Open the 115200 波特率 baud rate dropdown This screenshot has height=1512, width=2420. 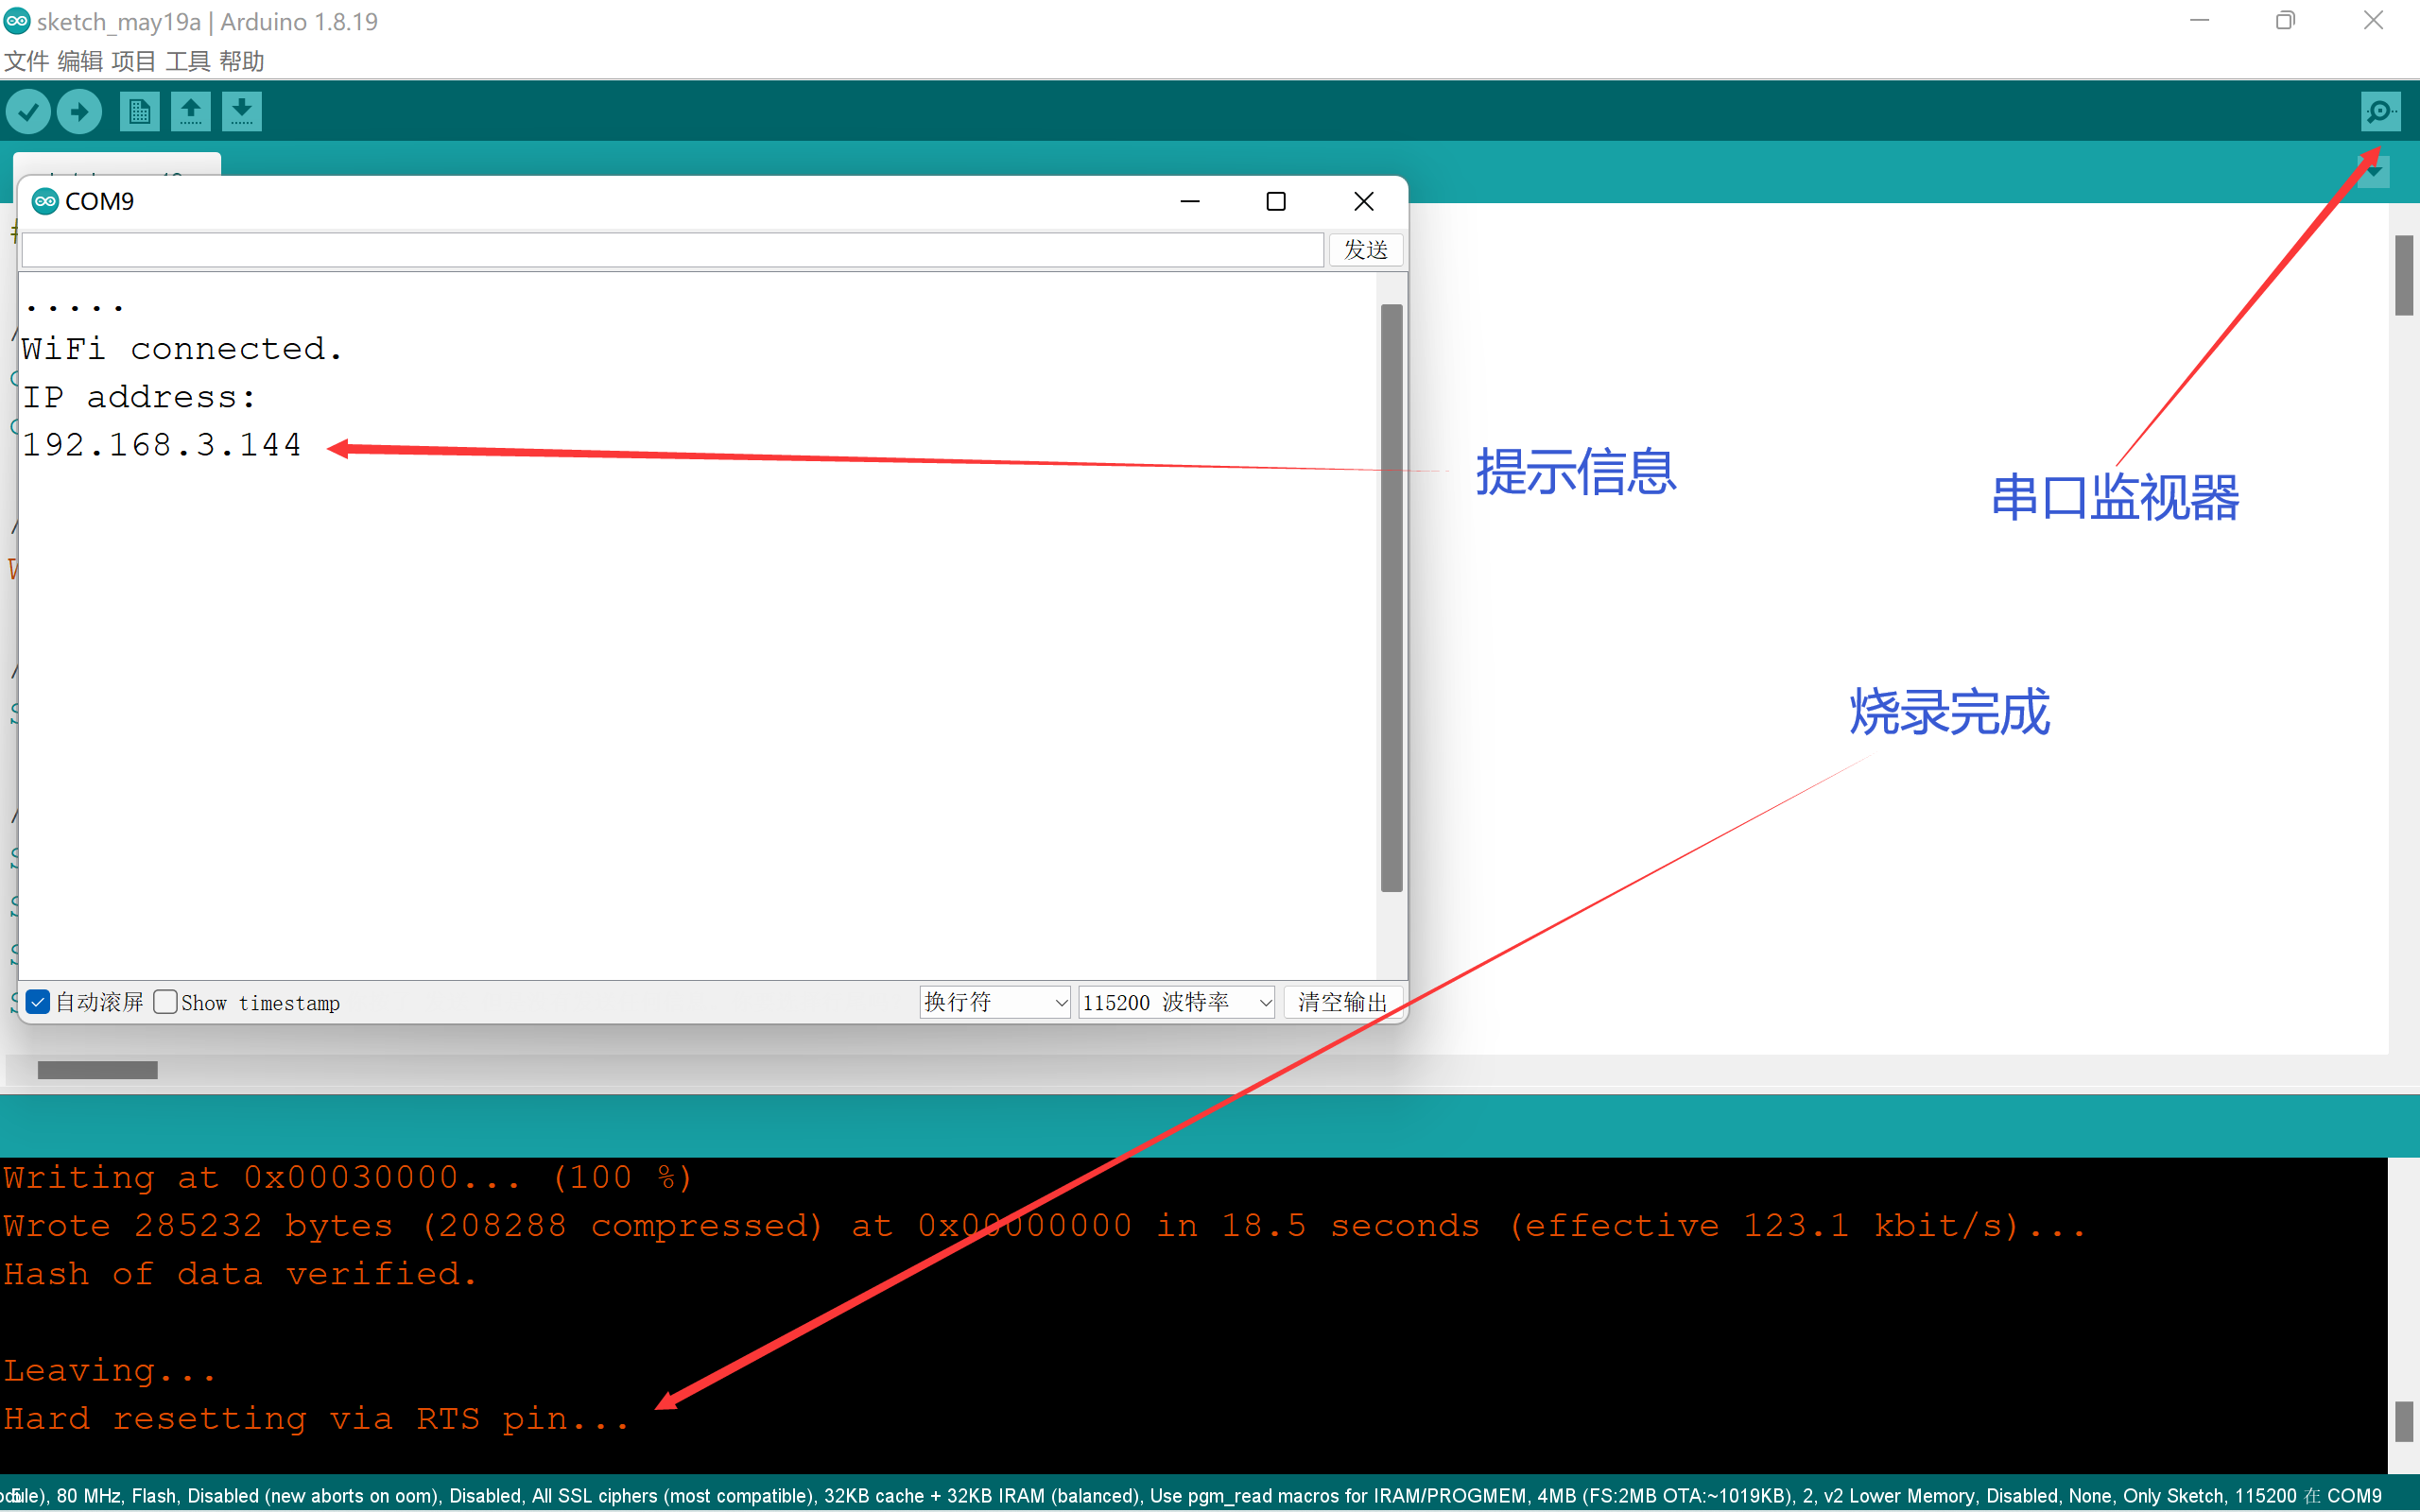[x=1176, y=1002]
